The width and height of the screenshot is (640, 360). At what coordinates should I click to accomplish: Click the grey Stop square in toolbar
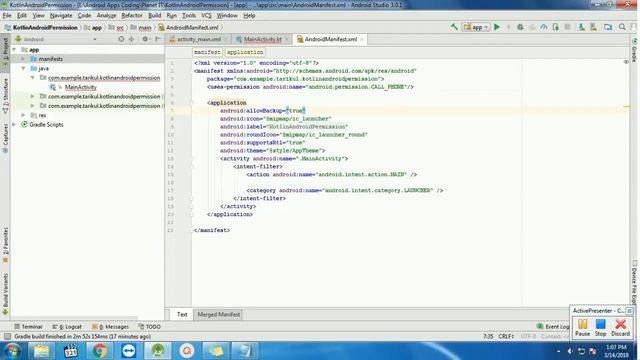[x=567, y=27]
